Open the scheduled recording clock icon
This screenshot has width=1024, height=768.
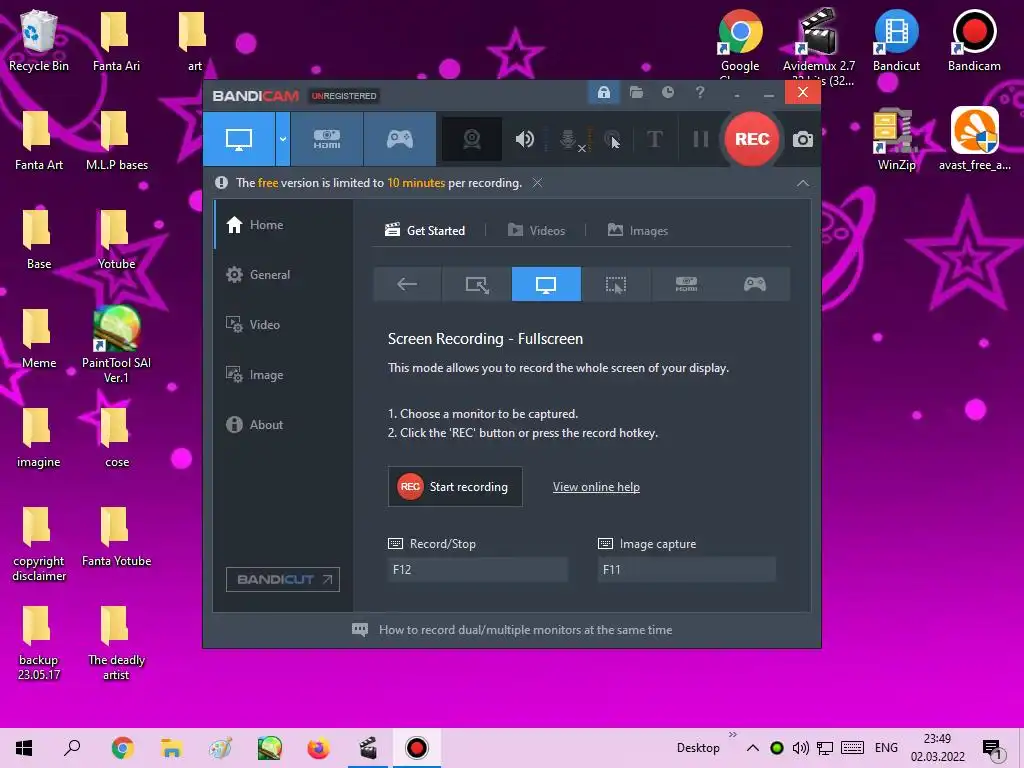pyautogui.click(x=667, y=92)
